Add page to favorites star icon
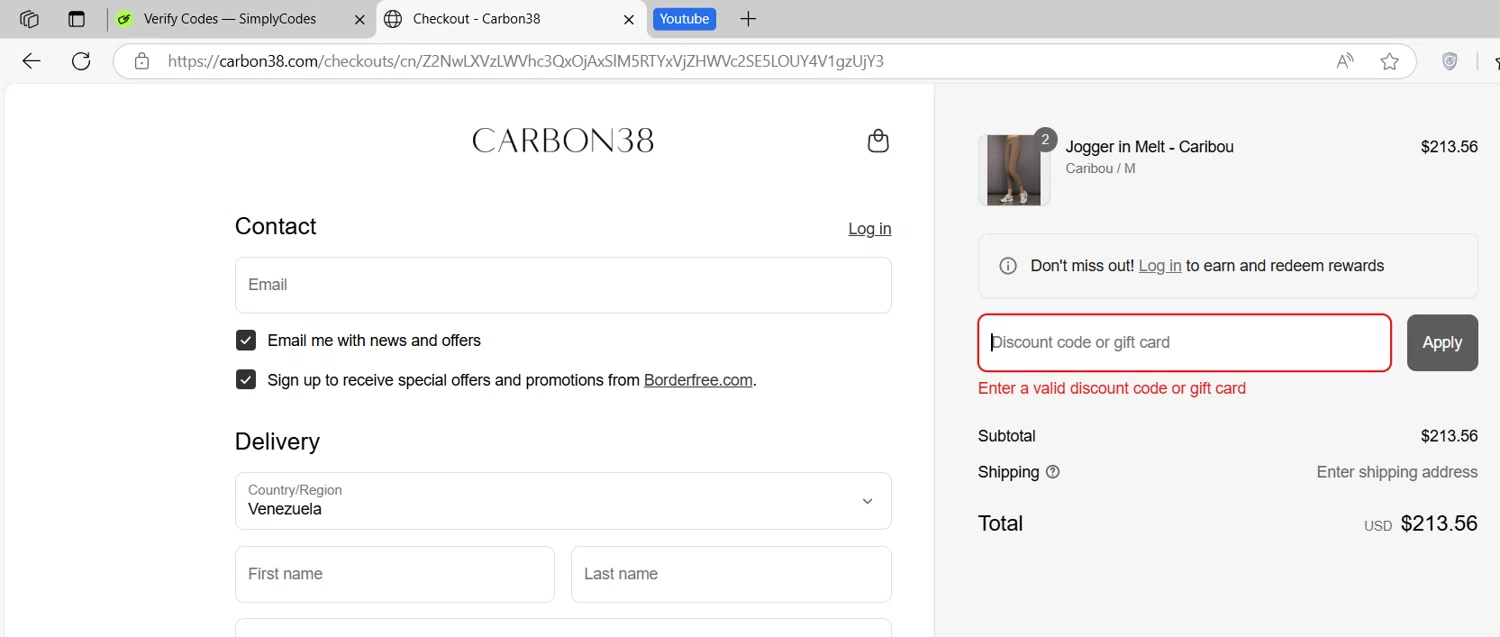The height and width of the screenshot is (637, 1500). pyautogui.click(x=1389, y=61)
